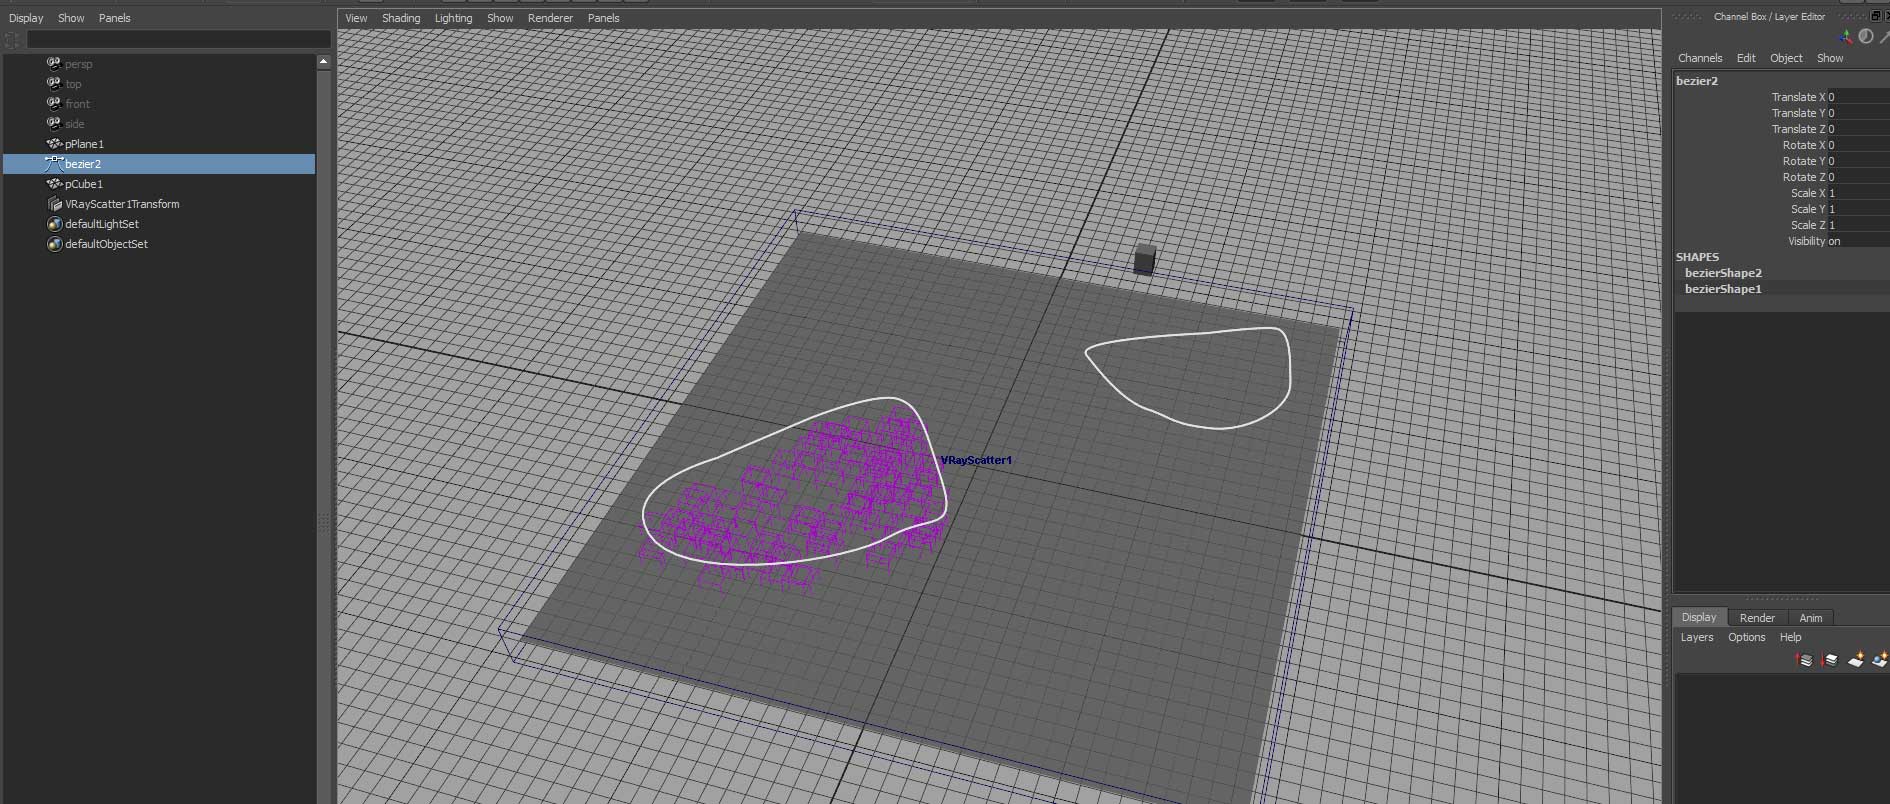Select bezierShape1 under SHAPES
Viewport: 1890px width, 804px height.
pos(1723,289)
